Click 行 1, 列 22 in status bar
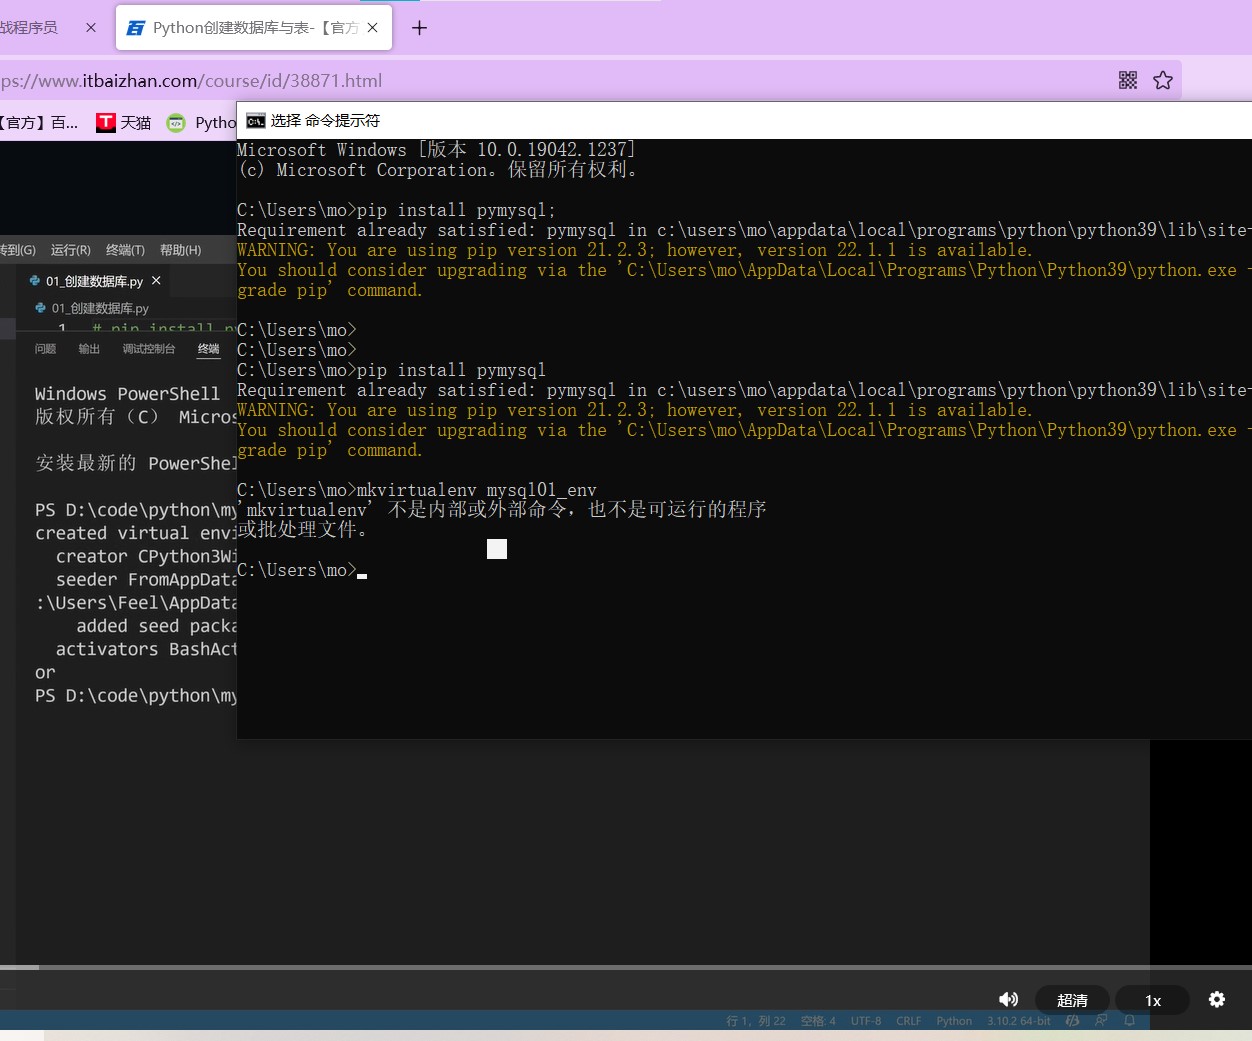Viewport: 1252px width, 1041px height. 756,1021
